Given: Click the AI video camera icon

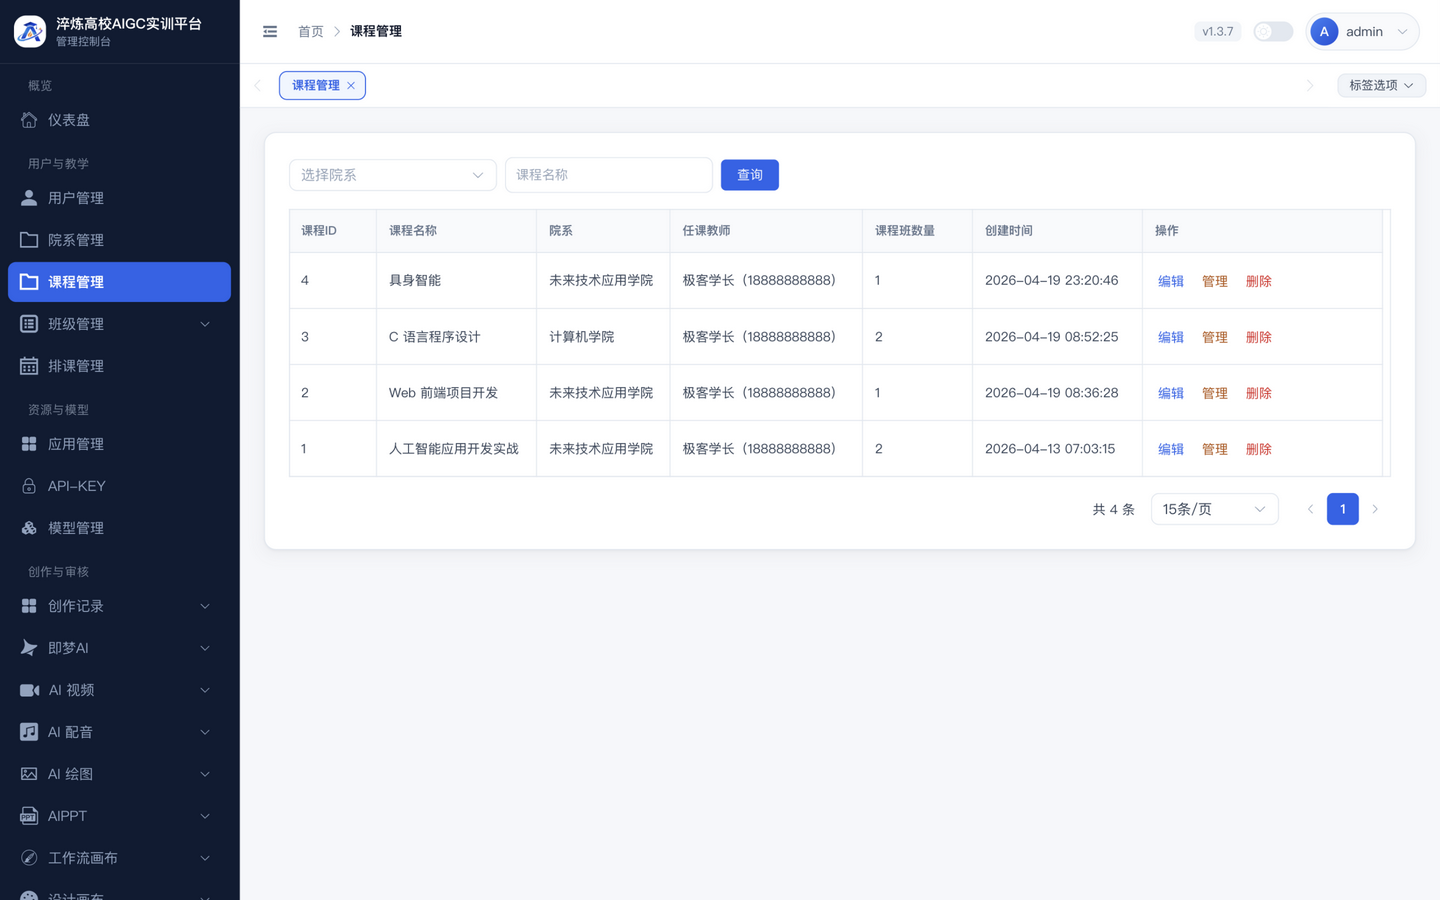Looking at the screenshot, I should (x=29, y=690).
